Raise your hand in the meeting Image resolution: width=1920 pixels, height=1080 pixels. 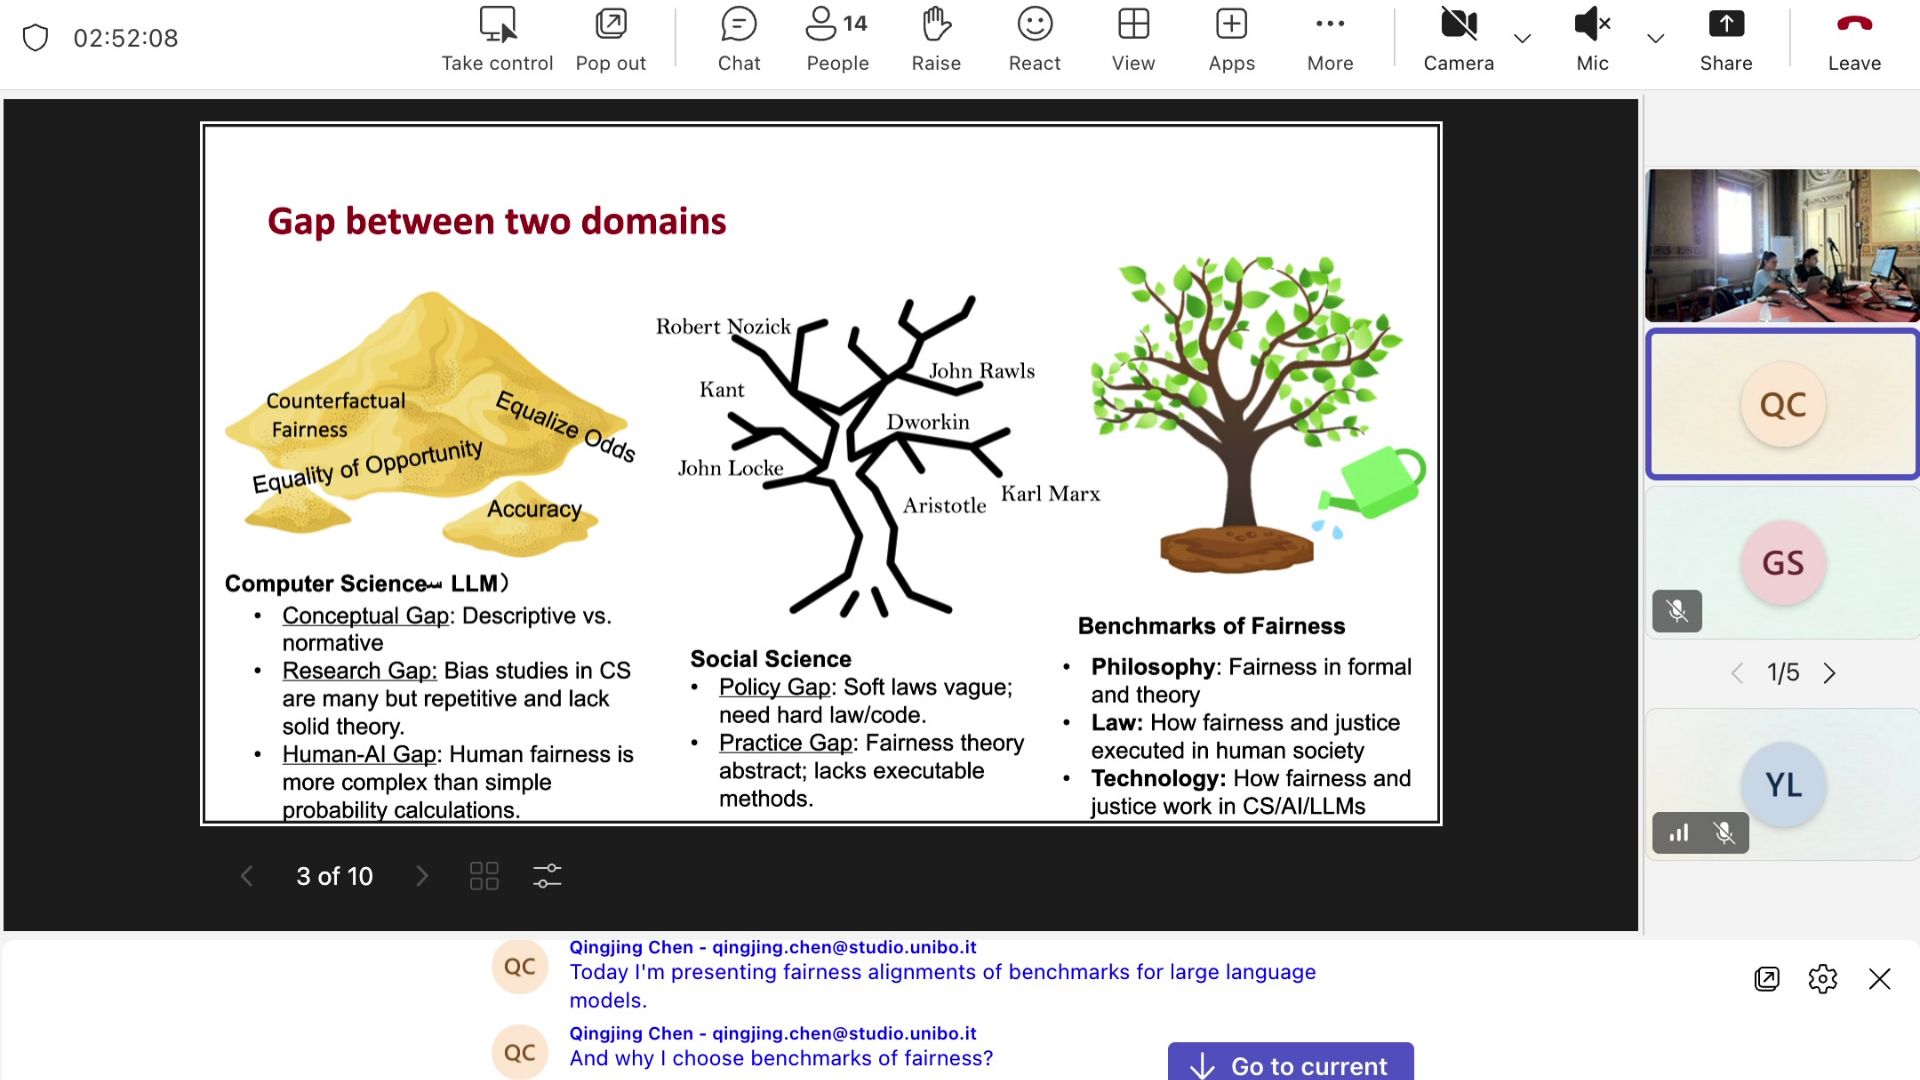pos(936,40)
